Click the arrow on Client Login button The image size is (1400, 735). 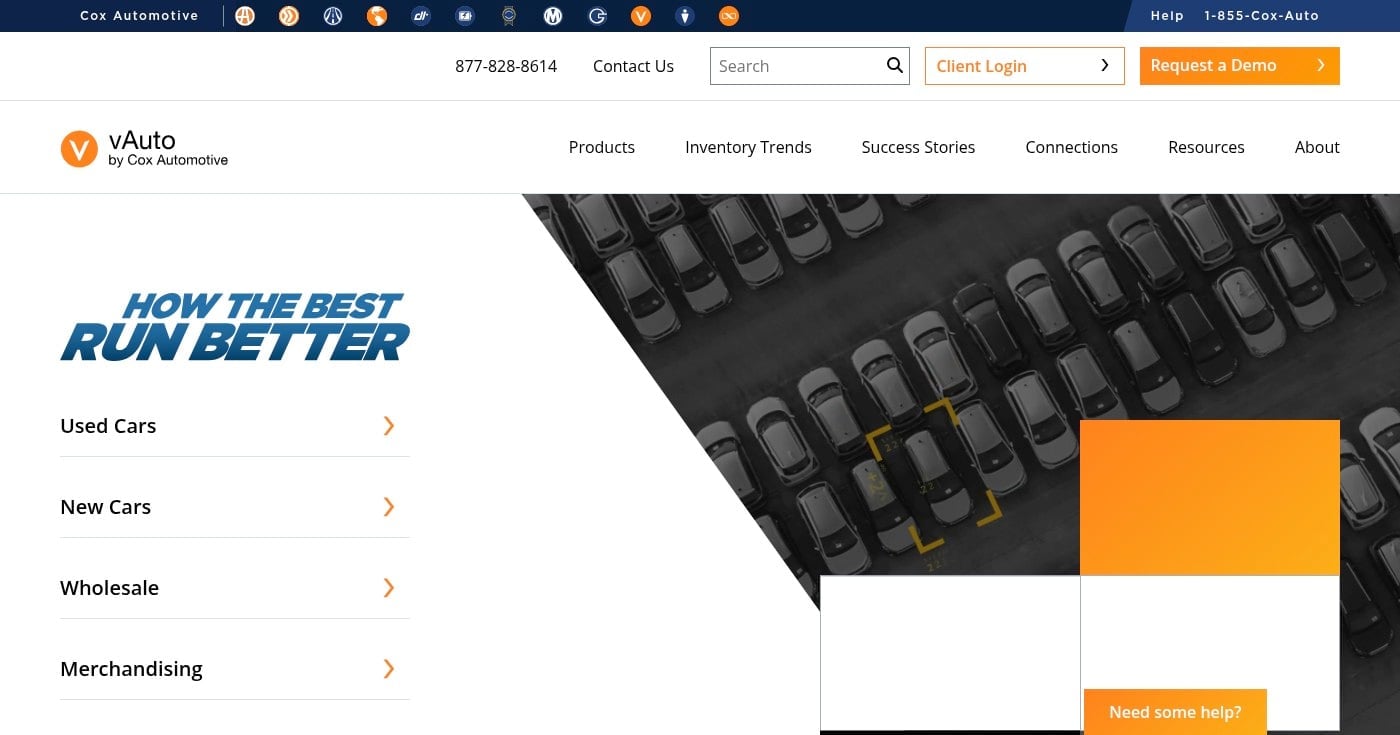click(1105, 65)
